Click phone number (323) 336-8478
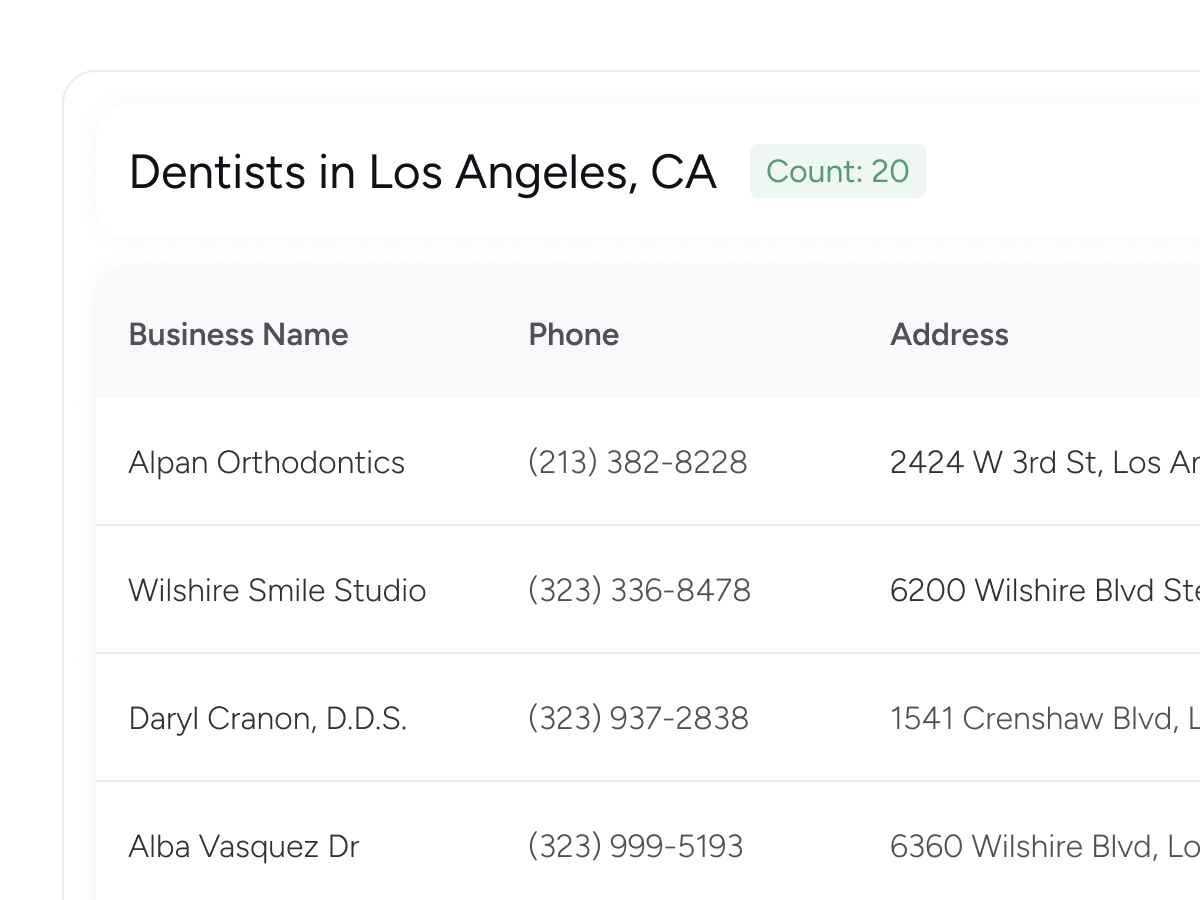Screen dimensions: 1200x900 click(x=639, y=590)
